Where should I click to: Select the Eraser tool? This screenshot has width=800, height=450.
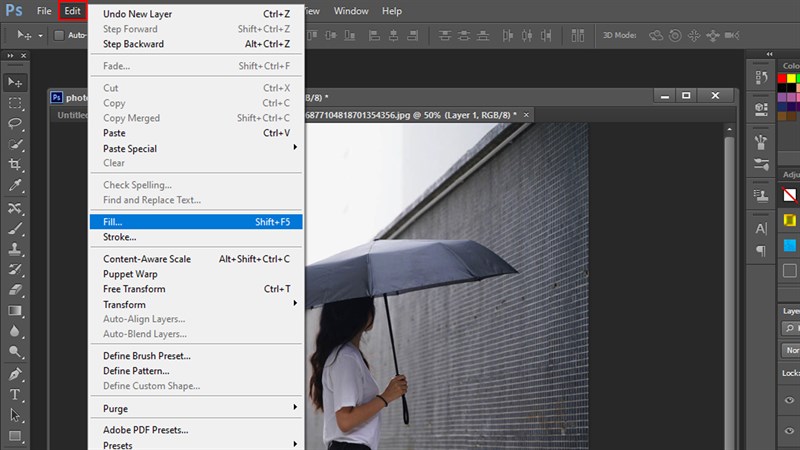pos(15,290)
